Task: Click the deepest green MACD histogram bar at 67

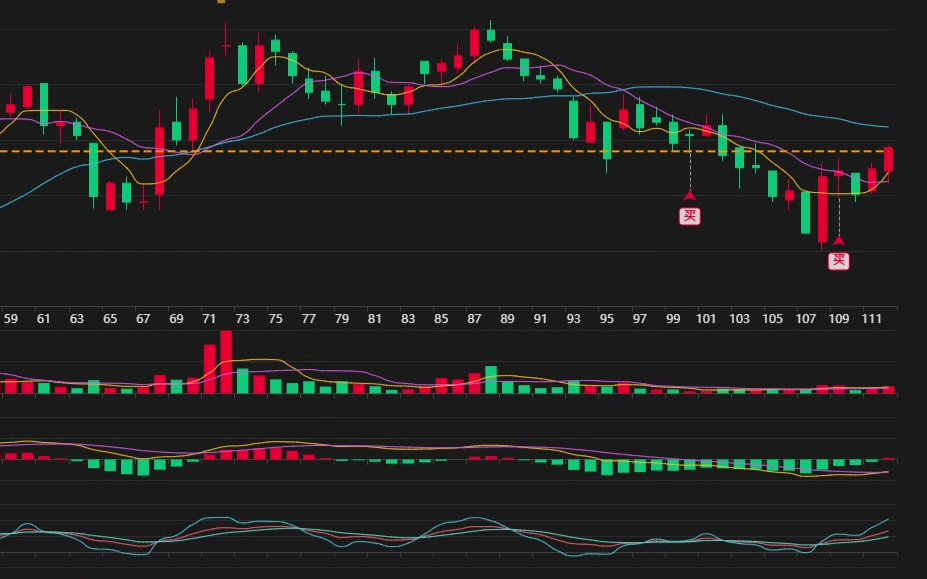Action: [143, 467]
